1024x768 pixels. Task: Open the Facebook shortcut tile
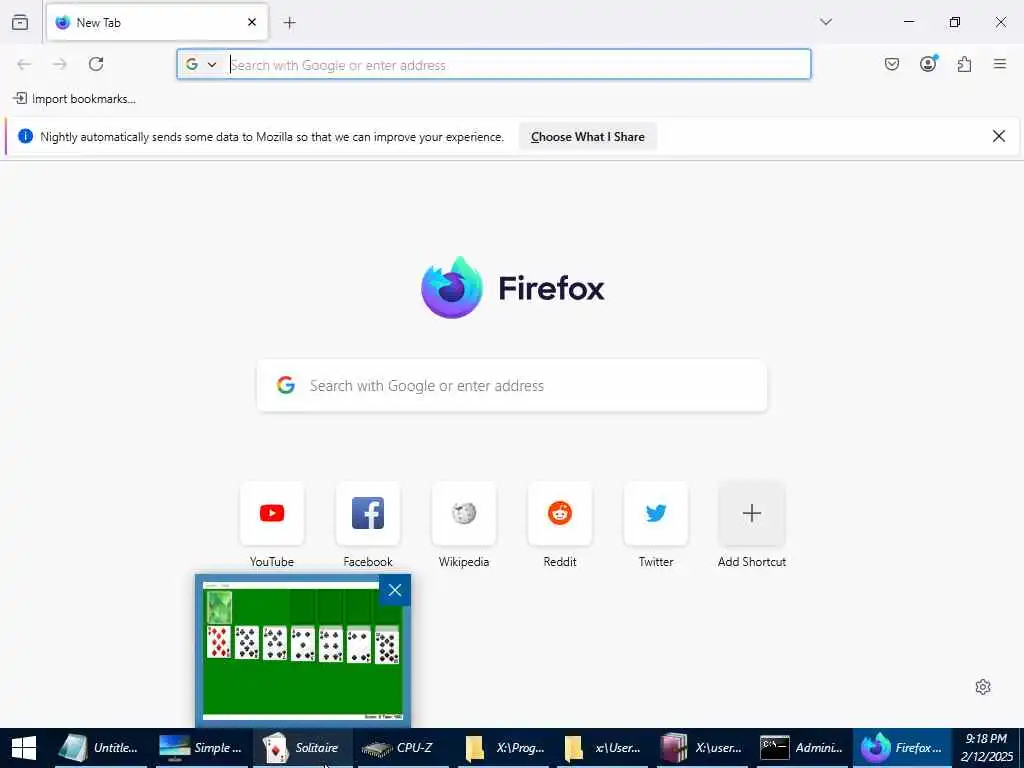(x=368, y=513)
